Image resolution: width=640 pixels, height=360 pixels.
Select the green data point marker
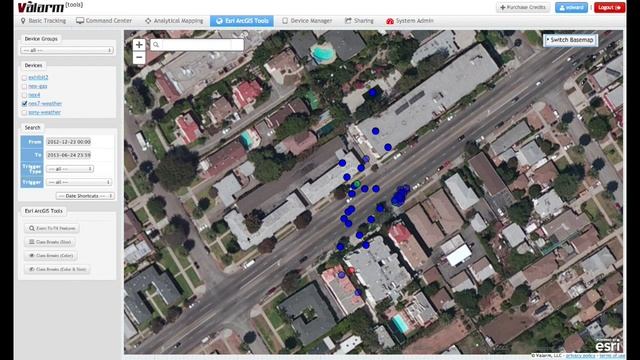point(357,184)
